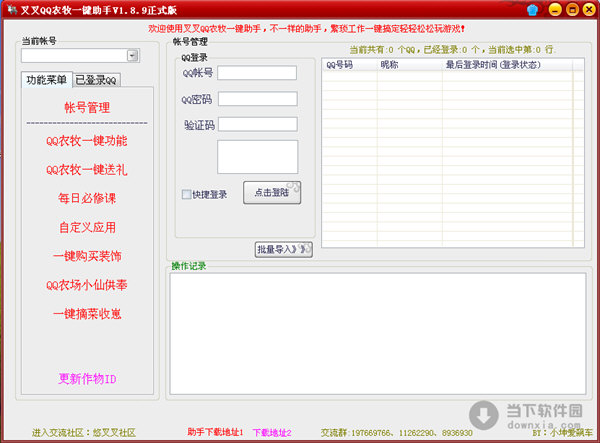Click the 点击登陆 button
Image resolution: width=600 pixels, height=443 pixels.
[271, 192]
